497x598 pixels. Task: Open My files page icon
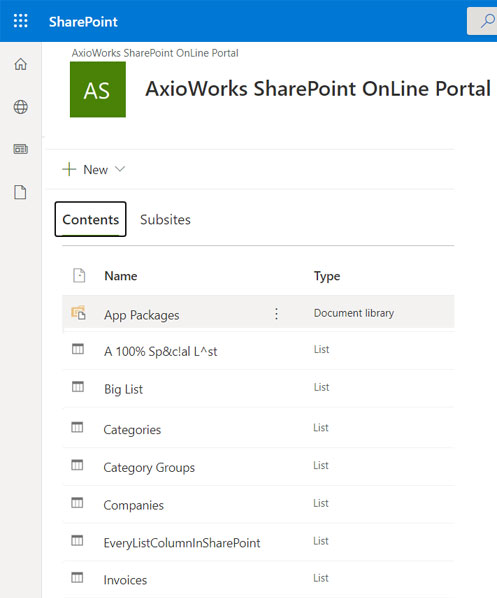[x=20, y=192]
